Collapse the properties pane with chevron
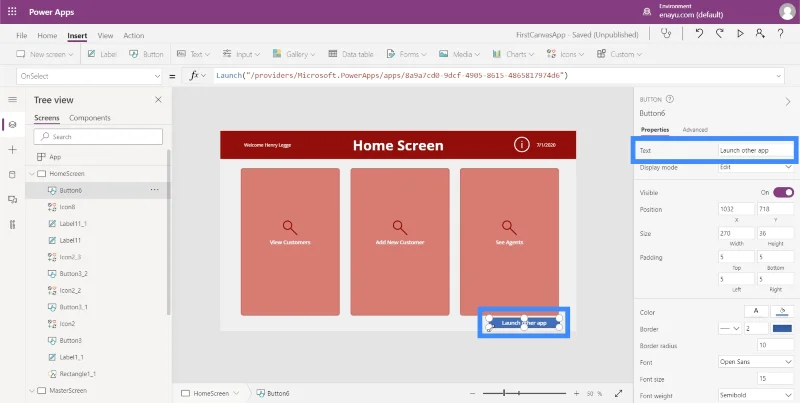The width and height of the screenshot is (800, 403). pyautogui.click(x=788, y=102)
